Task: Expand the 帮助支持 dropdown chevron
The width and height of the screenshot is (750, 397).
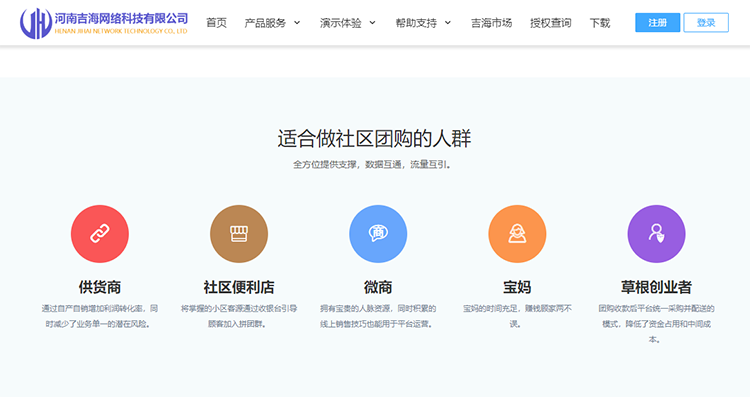Action: [448, 22]
